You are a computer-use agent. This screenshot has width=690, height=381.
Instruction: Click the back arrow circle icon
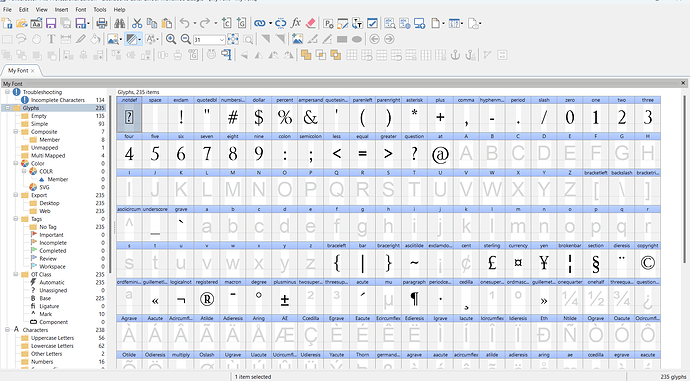(x=374, y=39)
